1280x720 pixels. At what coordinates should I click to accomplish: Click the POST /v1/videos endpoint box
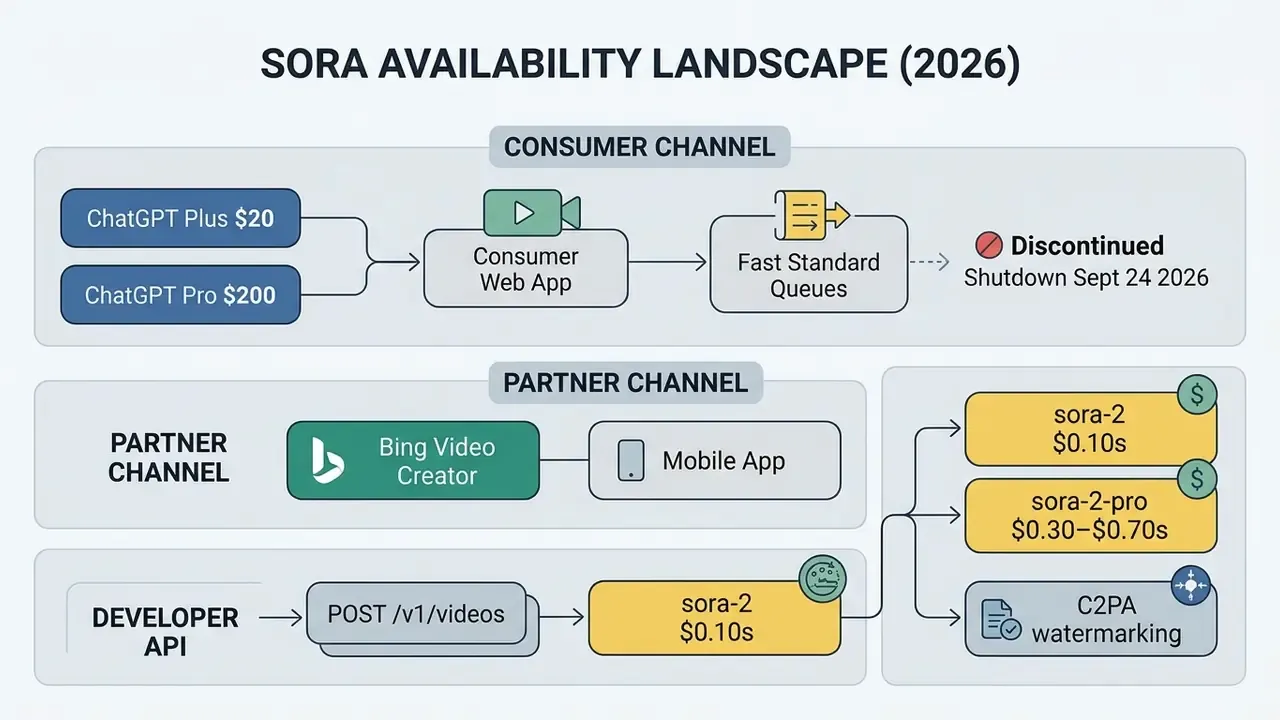[416, 614]
